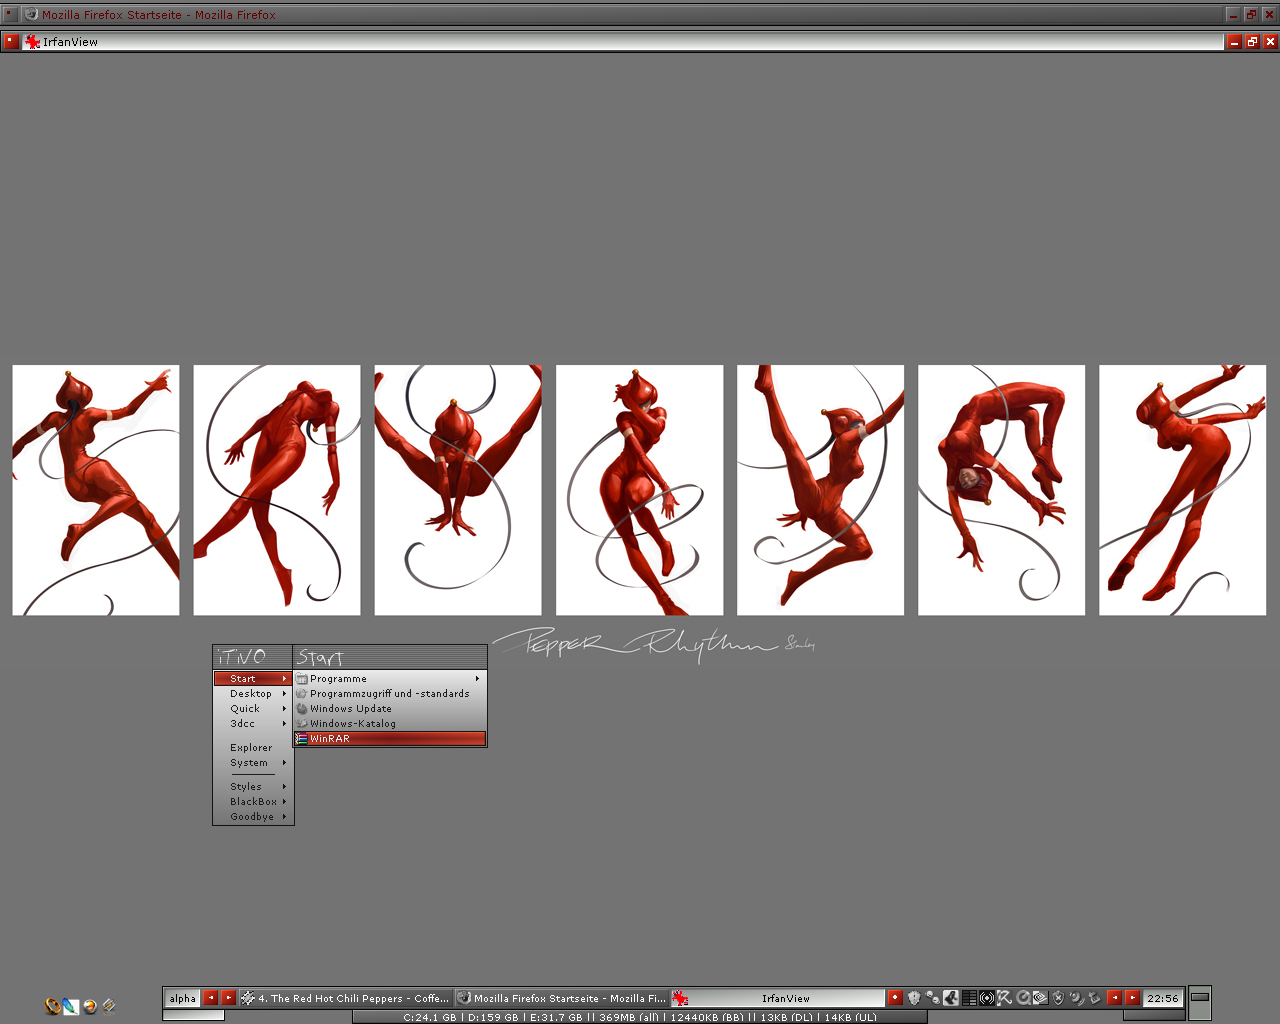Viewport: 1280px width, 1024px height.
Task: Switch to previous workspace using left arrow by alpha
Action: point(210,998)
